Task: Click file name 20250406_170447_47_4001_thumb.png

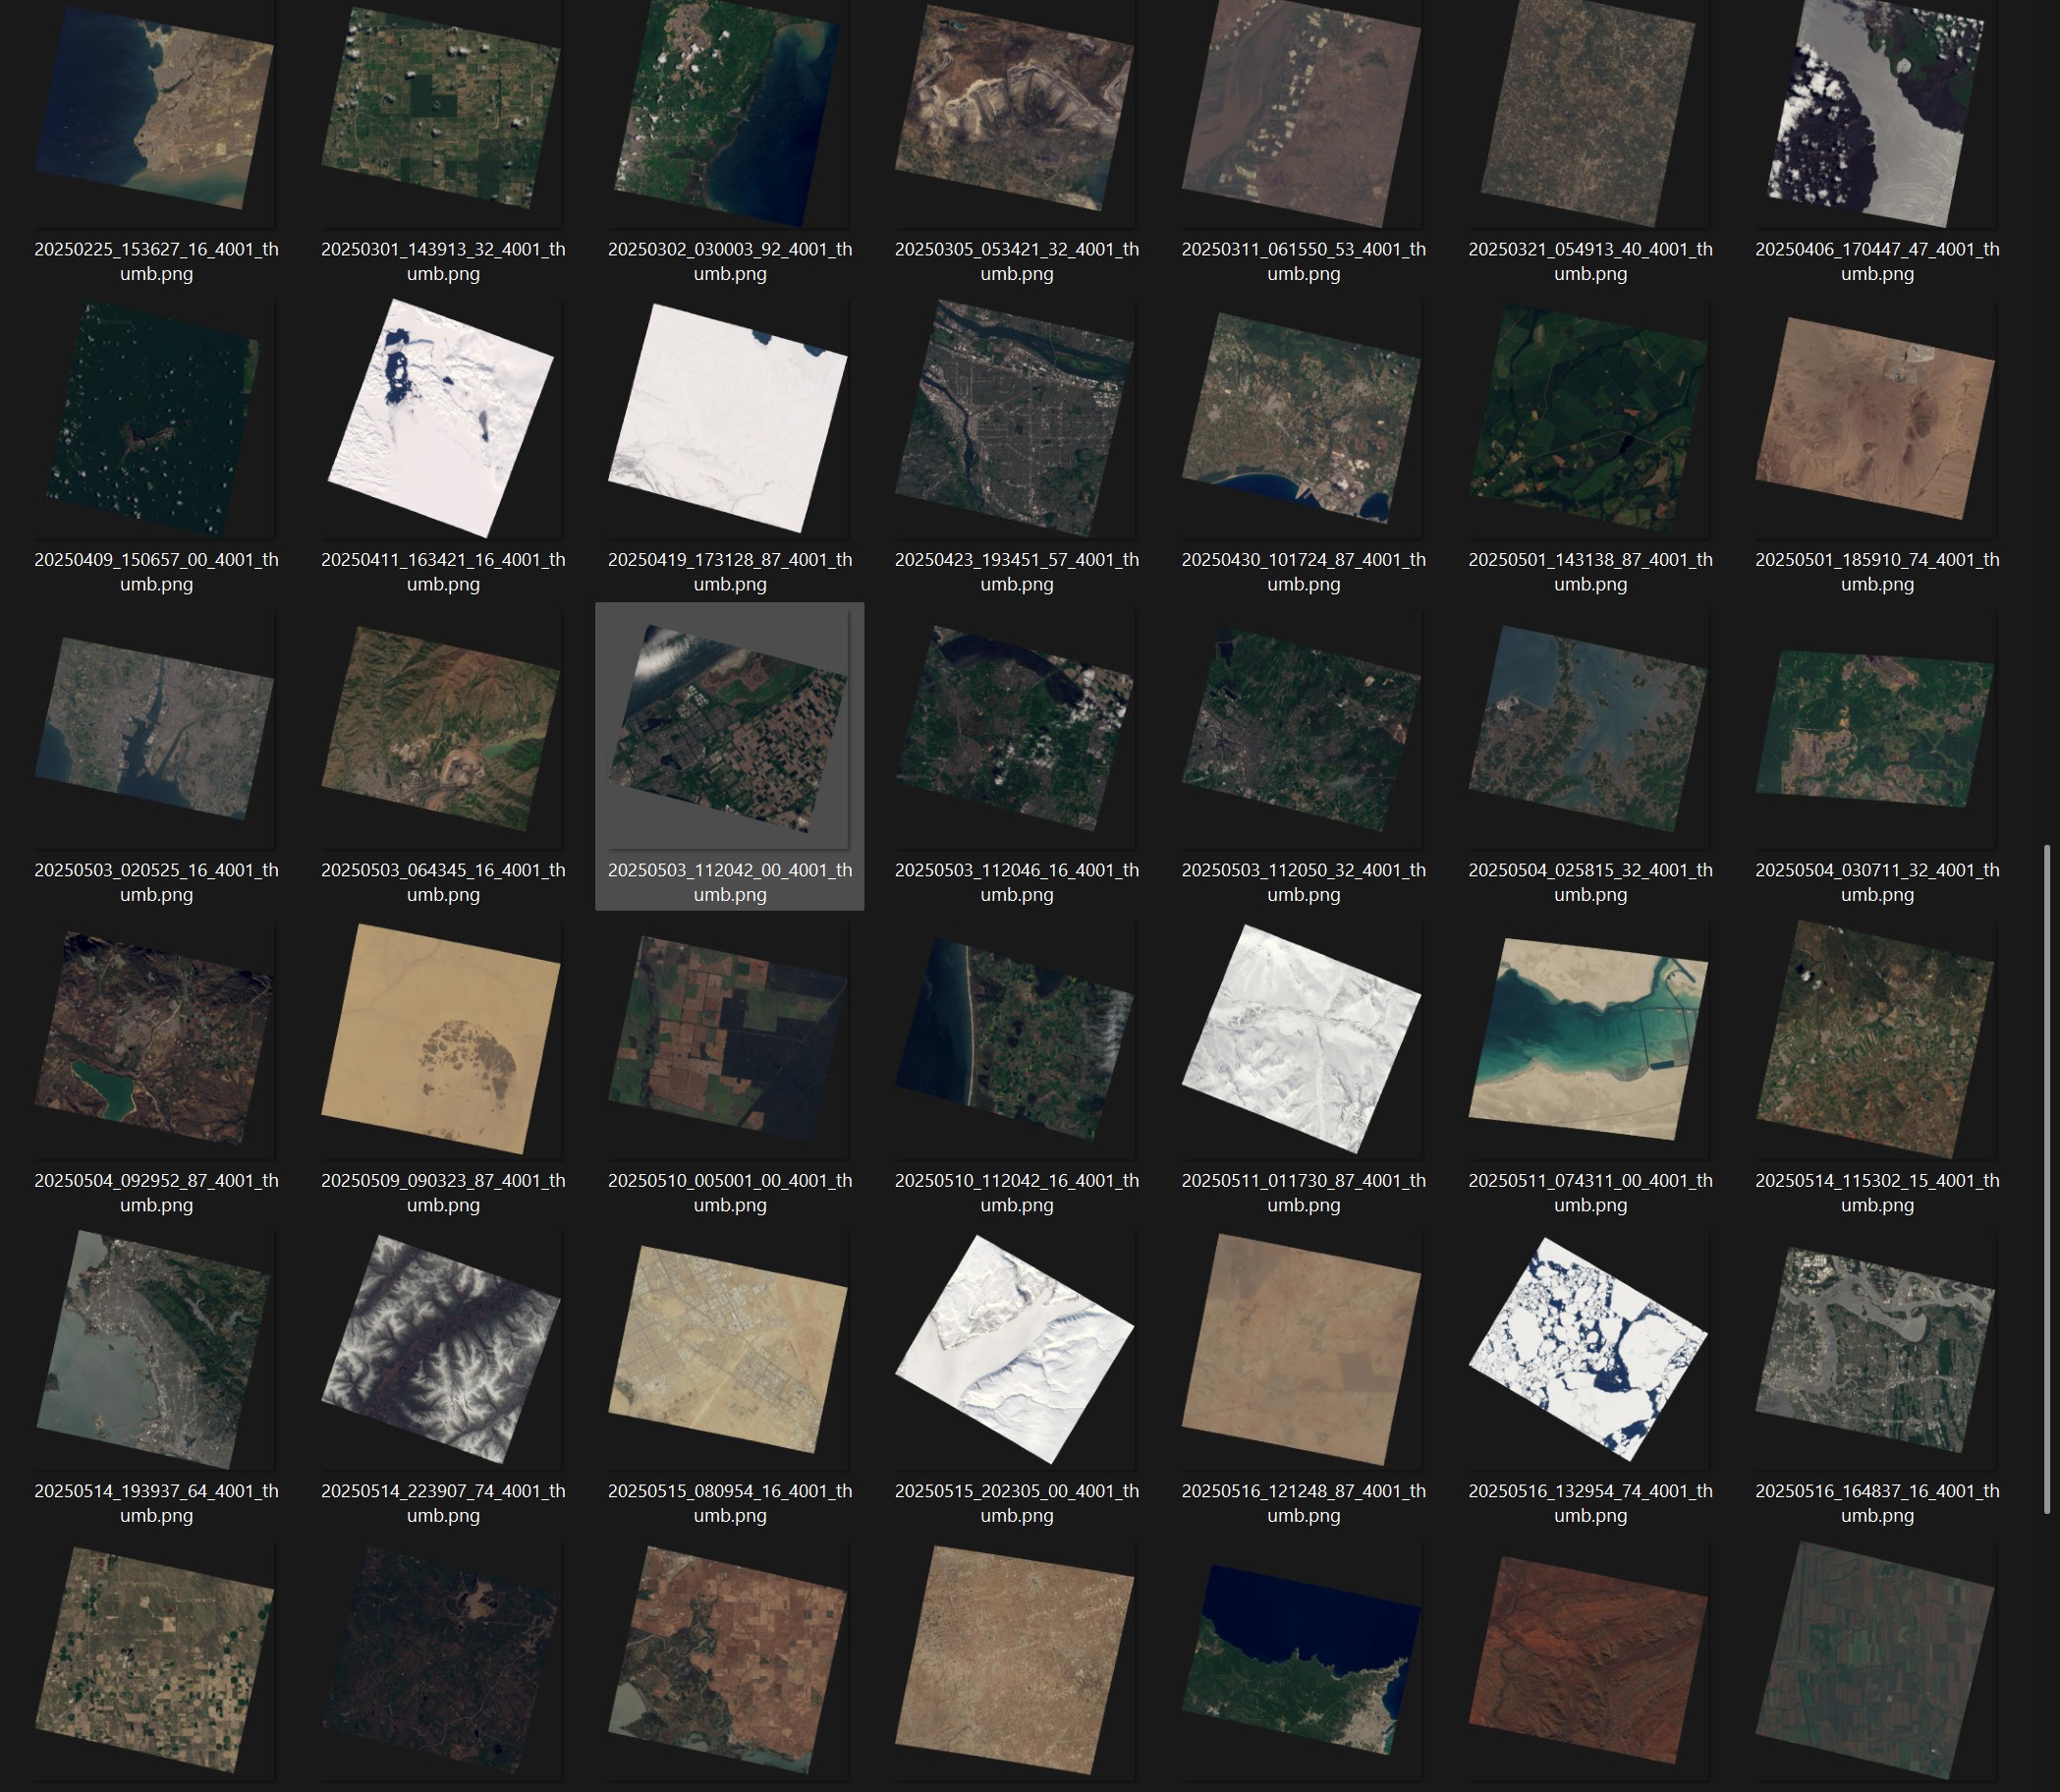Action: [x=1877, y=261]
